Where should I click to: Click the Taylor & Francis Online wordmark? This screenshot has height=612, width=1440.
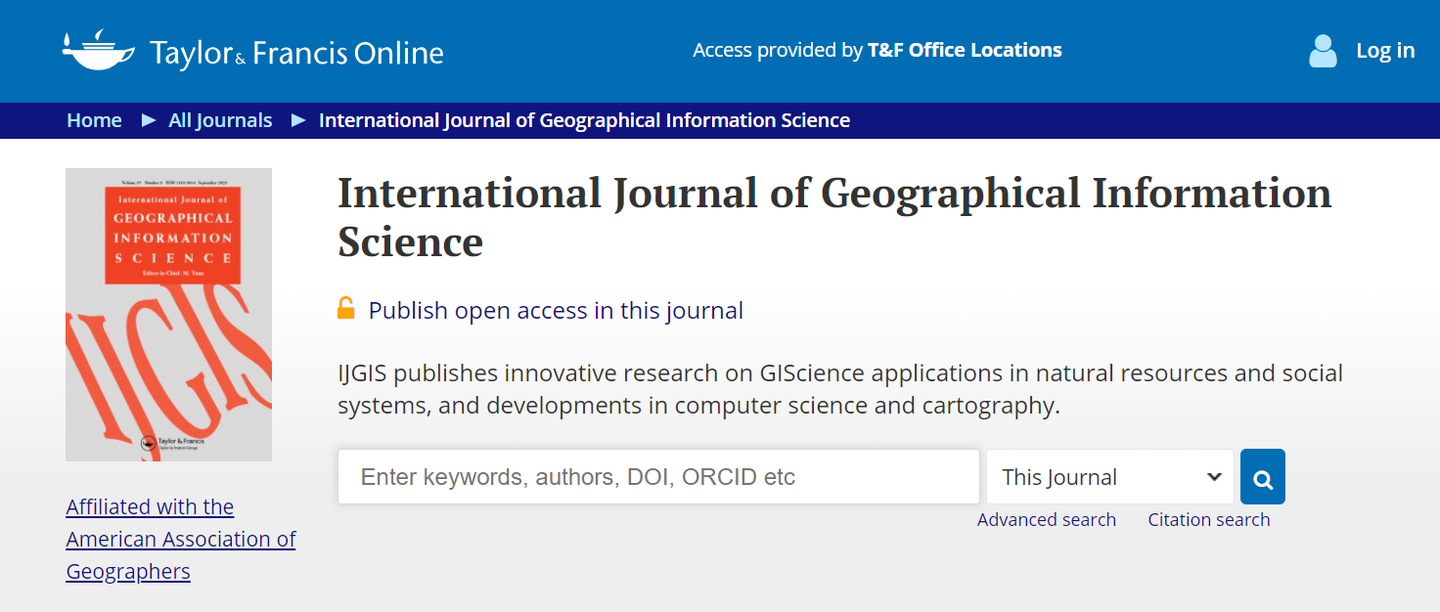[x=296, y=52]
